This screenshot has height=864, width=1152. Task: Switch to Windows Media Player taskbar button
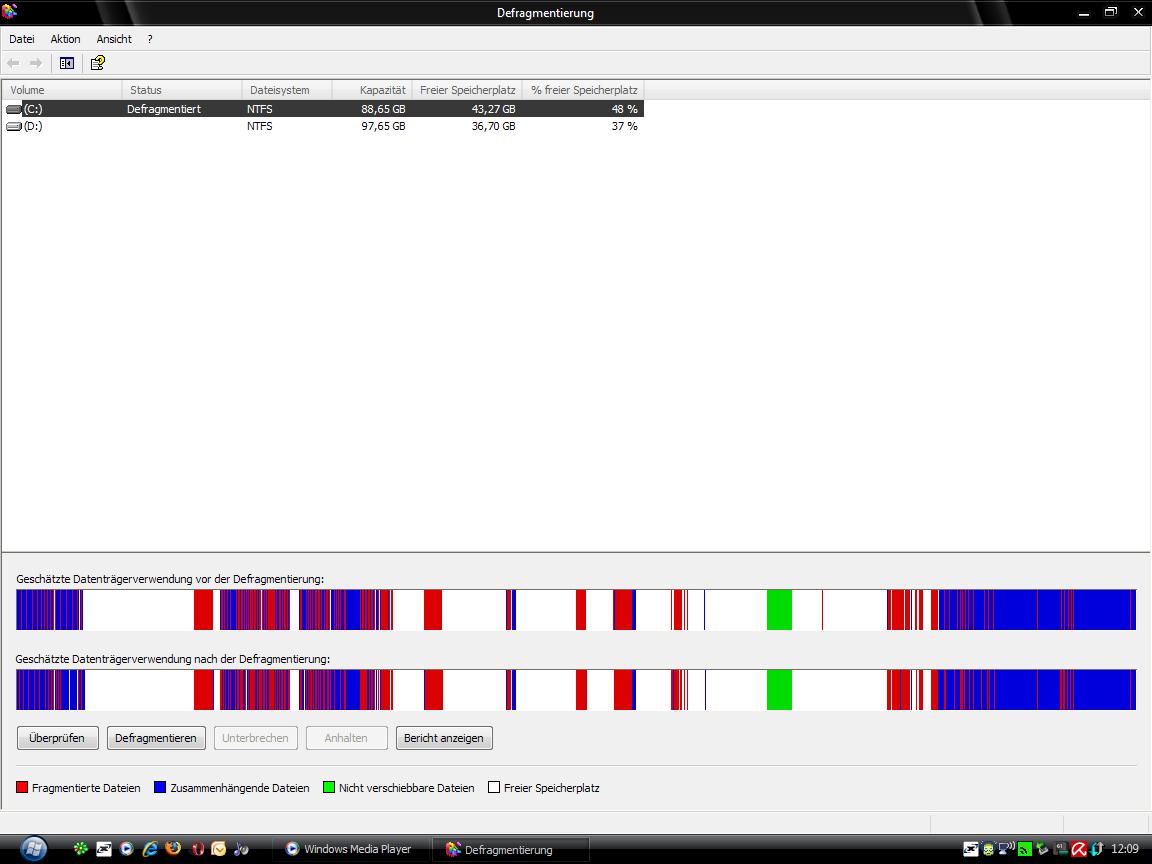pyautogui.click(x=350, y=849)
